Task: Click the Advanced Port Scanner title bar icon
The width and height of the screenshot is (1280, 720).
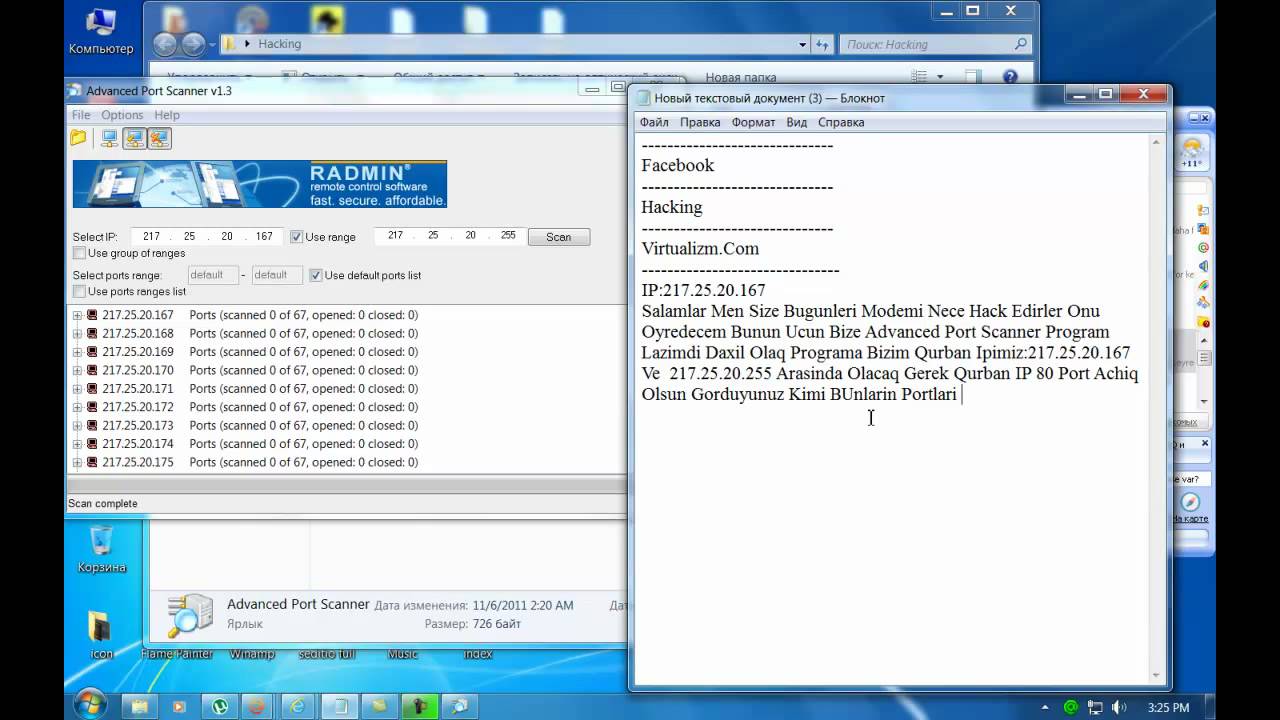Action: click(x=74, y=91)
